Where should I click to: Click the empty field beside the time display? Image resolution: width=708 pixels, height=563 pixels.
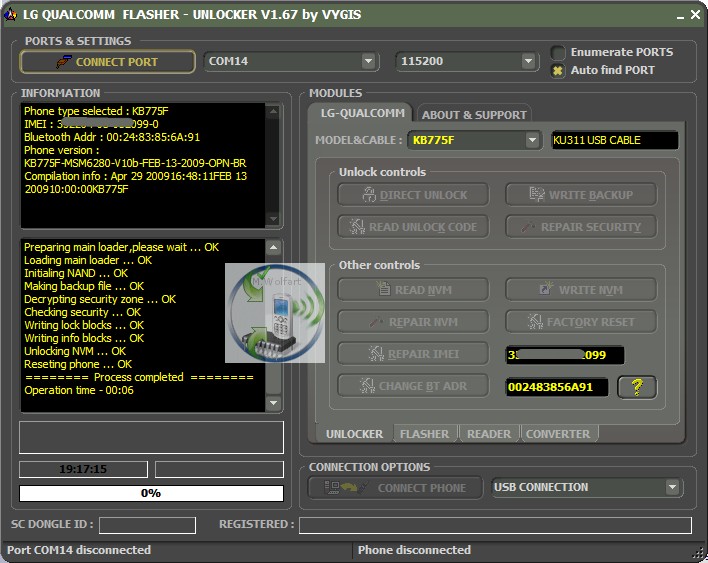219,469
